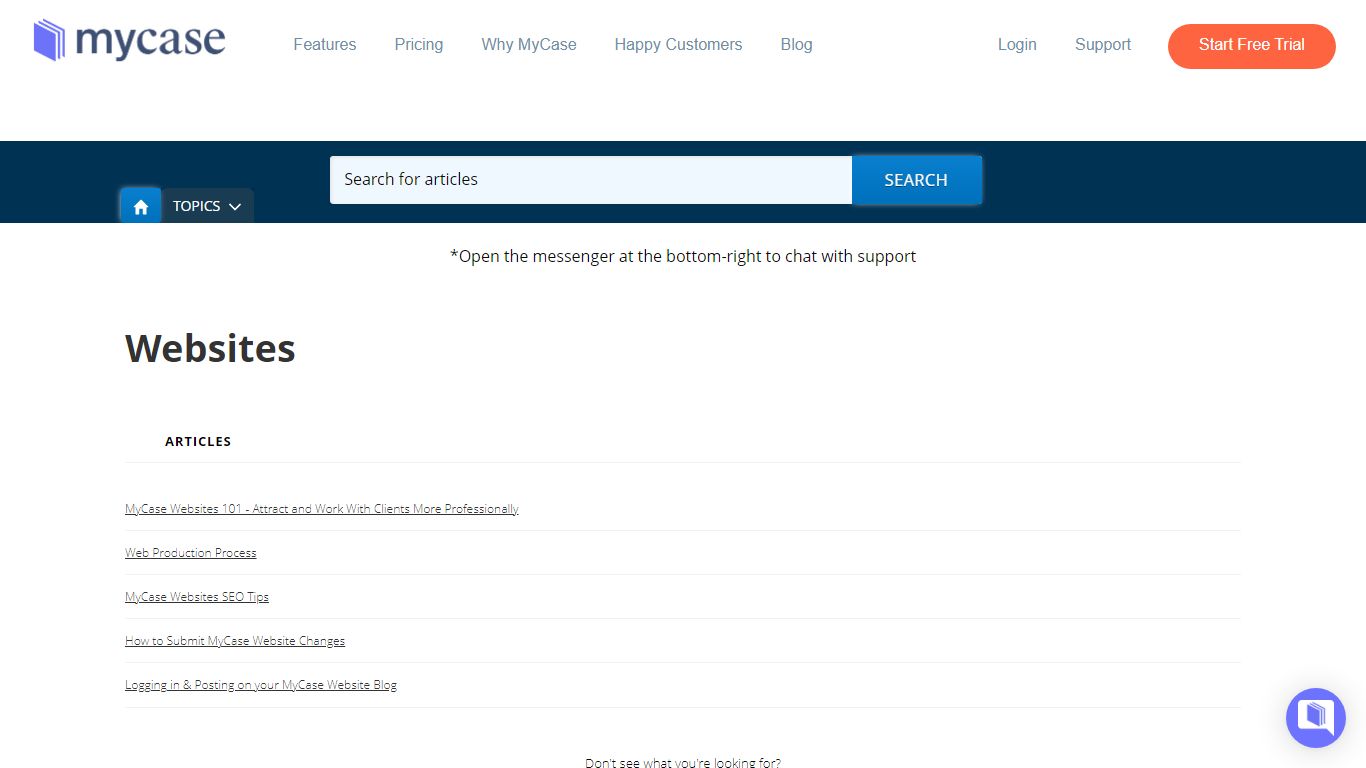Expand the Topics dropdown

point(207,206)
